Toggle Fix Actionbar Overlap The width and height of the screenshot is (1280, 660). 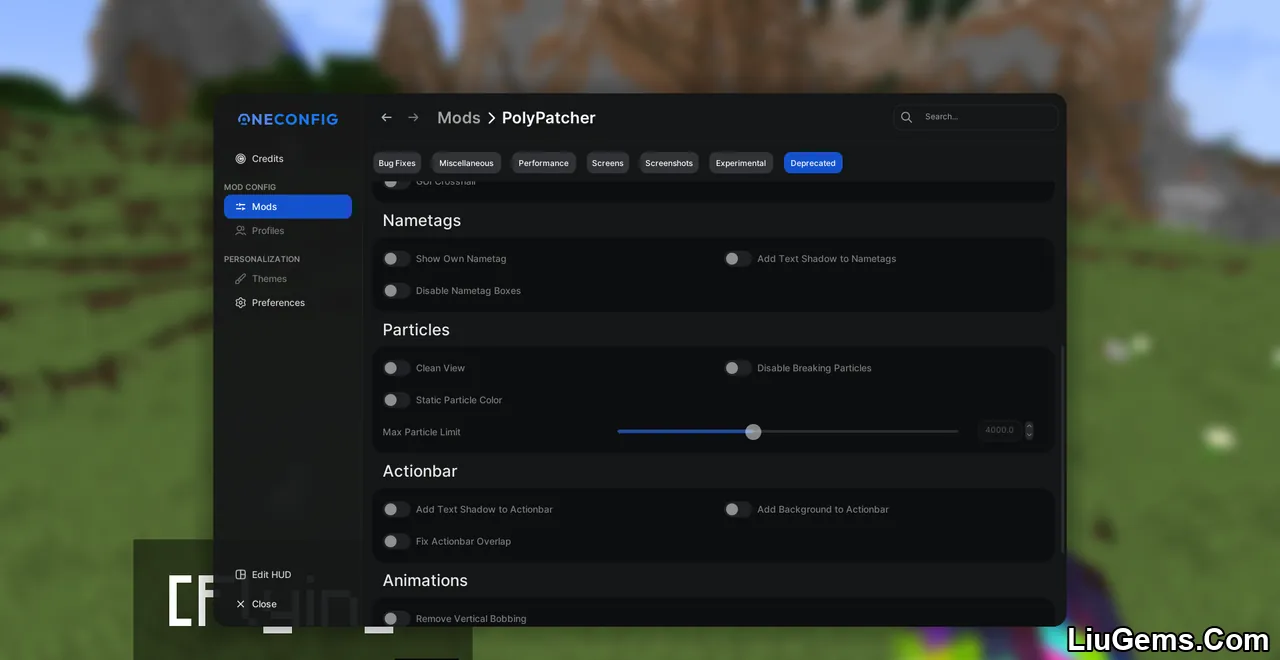[397, 541]
